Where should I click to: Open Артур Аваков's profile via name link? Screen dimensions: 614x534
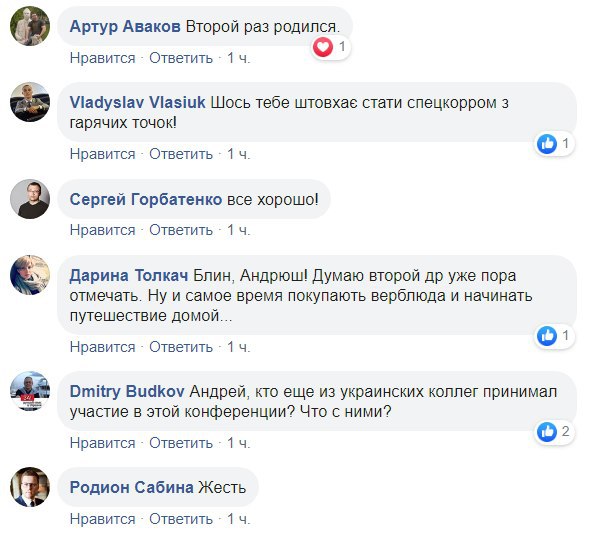point(125,28)
